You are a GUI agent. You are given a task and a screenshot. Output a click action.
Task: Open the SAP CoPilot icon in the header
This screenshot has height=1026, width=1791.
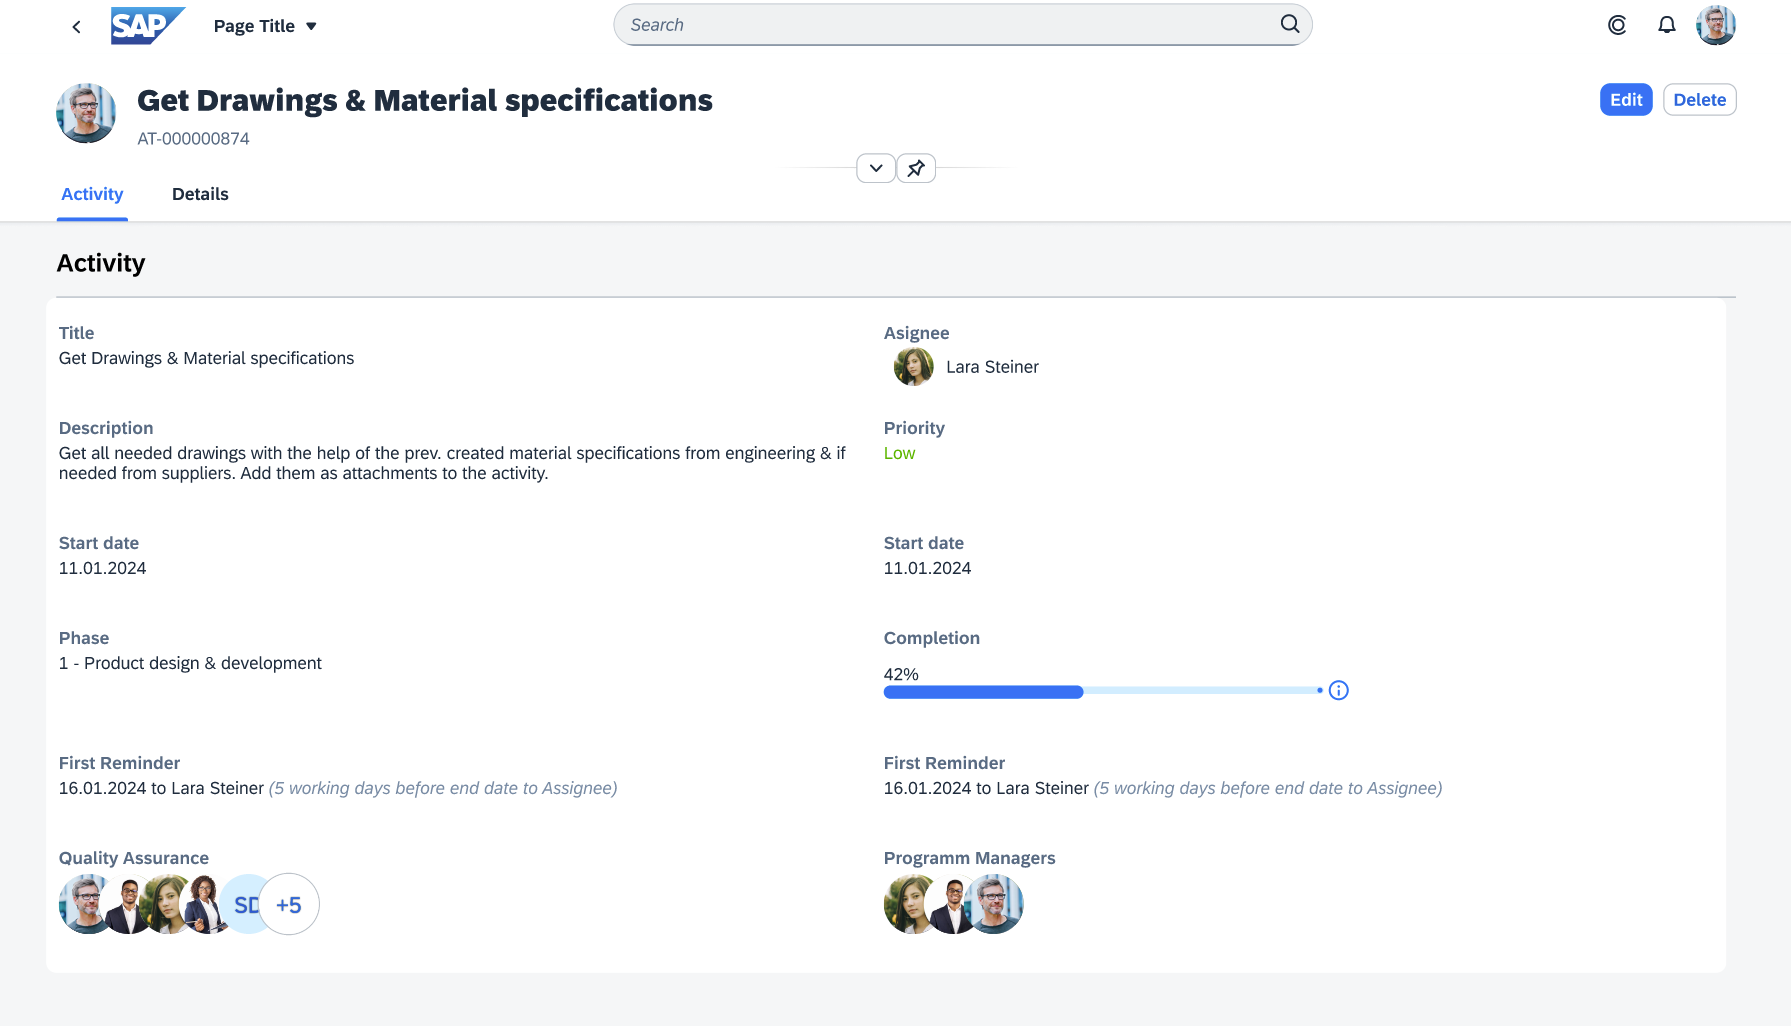[1617, 25]
